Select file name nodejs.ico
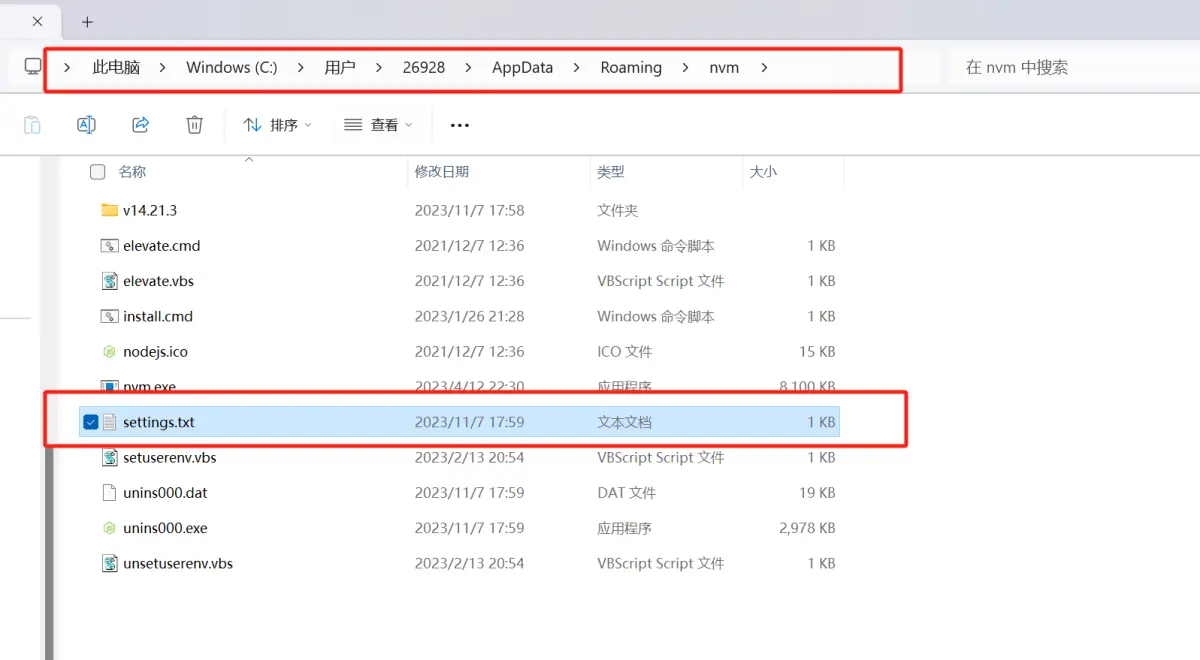This screenshot has height=660, width=1200. click(x=155, y=352)
